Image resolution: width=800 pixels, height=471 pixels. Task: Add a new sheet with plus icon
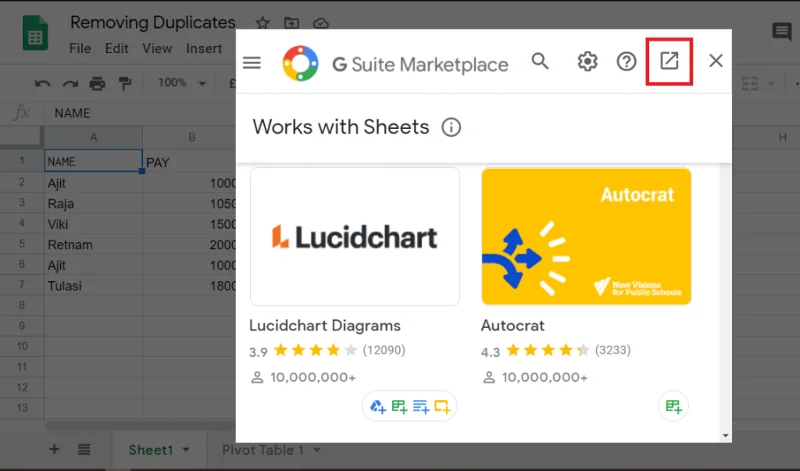tap(54, 450)
